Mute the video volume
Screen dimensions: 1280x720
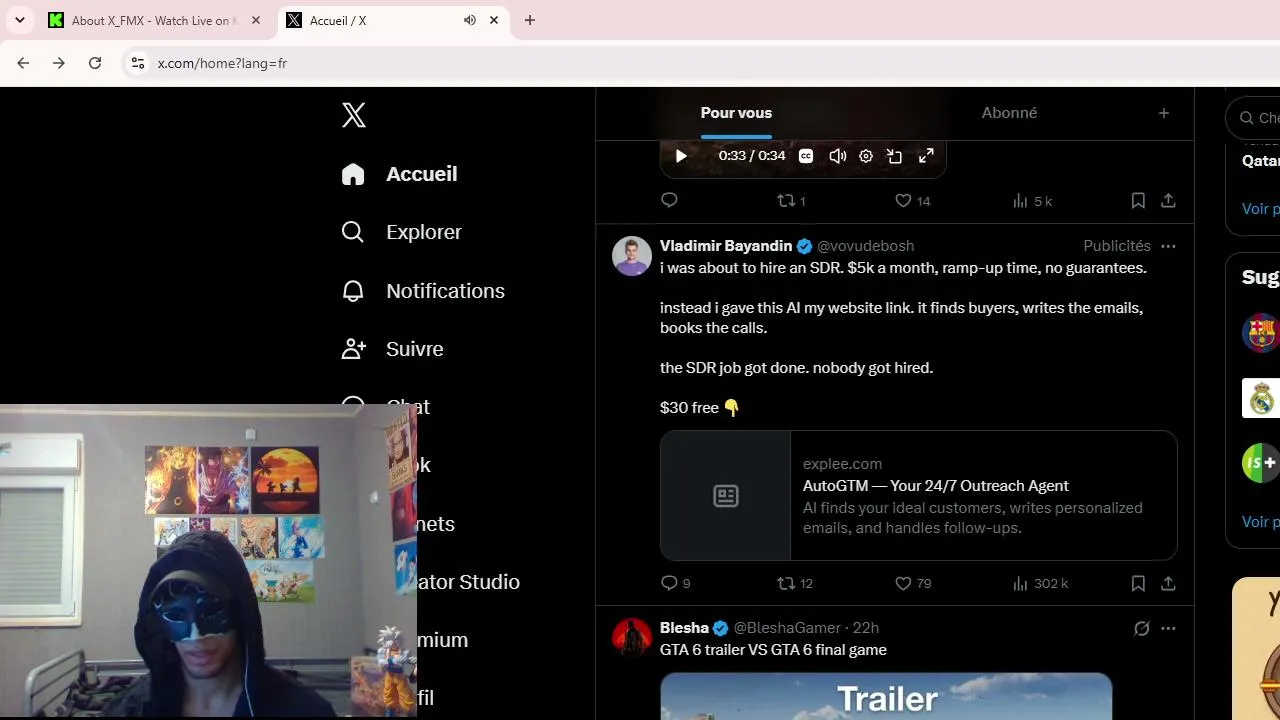[x=837, y=156]
